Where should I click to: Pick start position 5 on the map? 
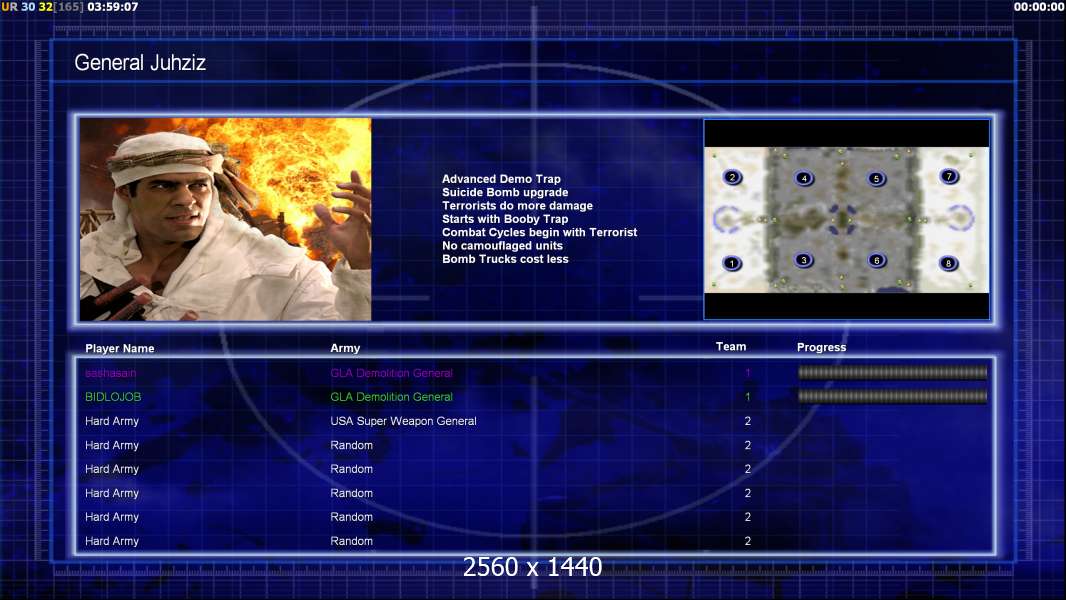[x=876, y=179]
